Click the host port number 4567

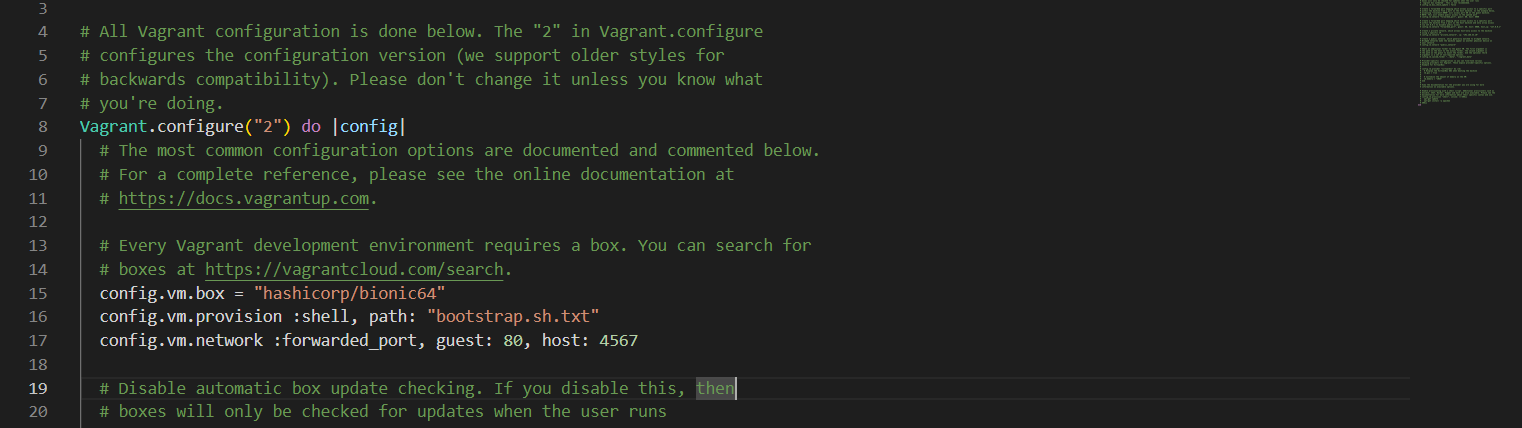pos(618,341)
